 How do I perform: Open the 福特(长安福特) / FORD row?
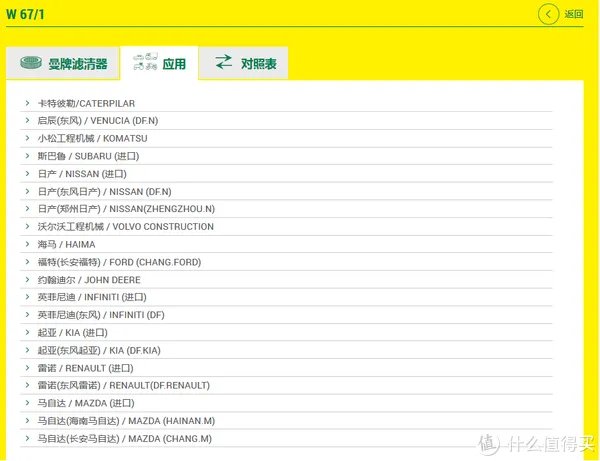click(x=119, y=262)
